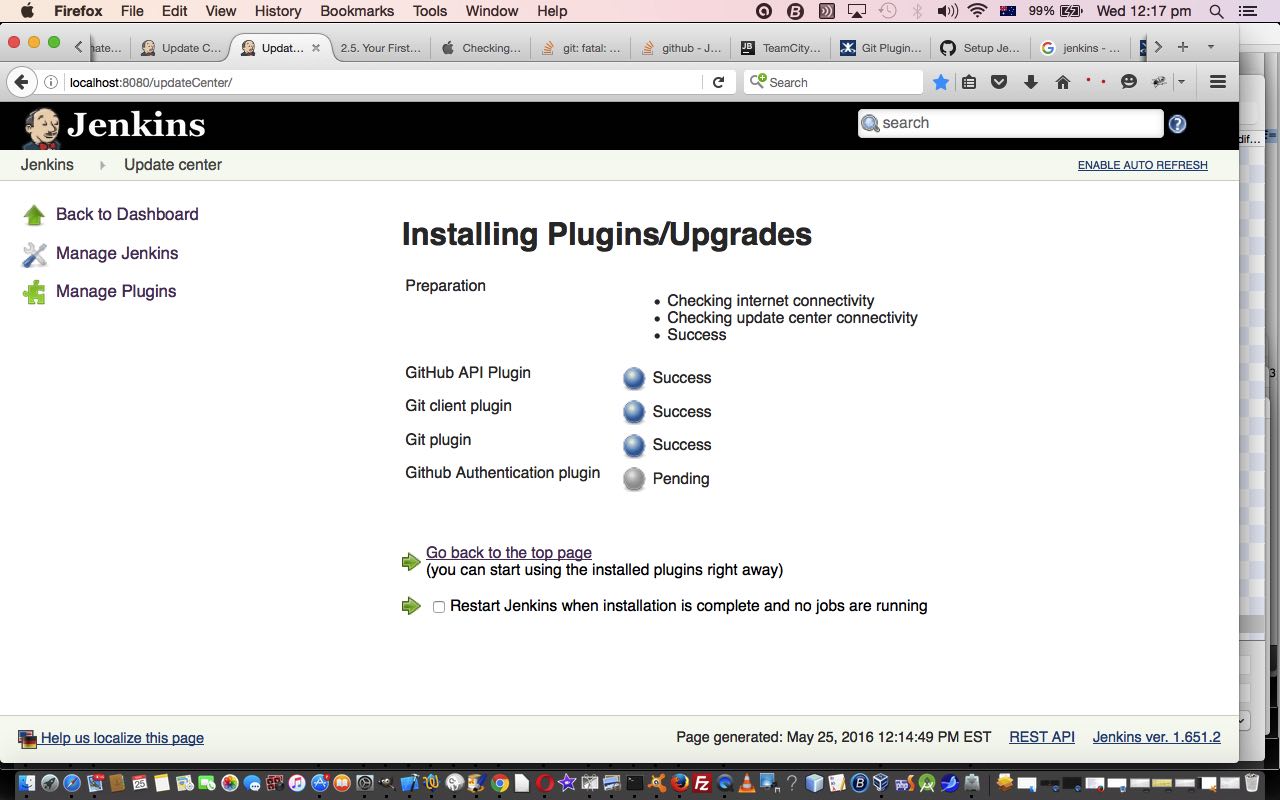The image size is (1280, 800).
Task: Click the Firefox Search box
Action: click(x=833, y=82)
